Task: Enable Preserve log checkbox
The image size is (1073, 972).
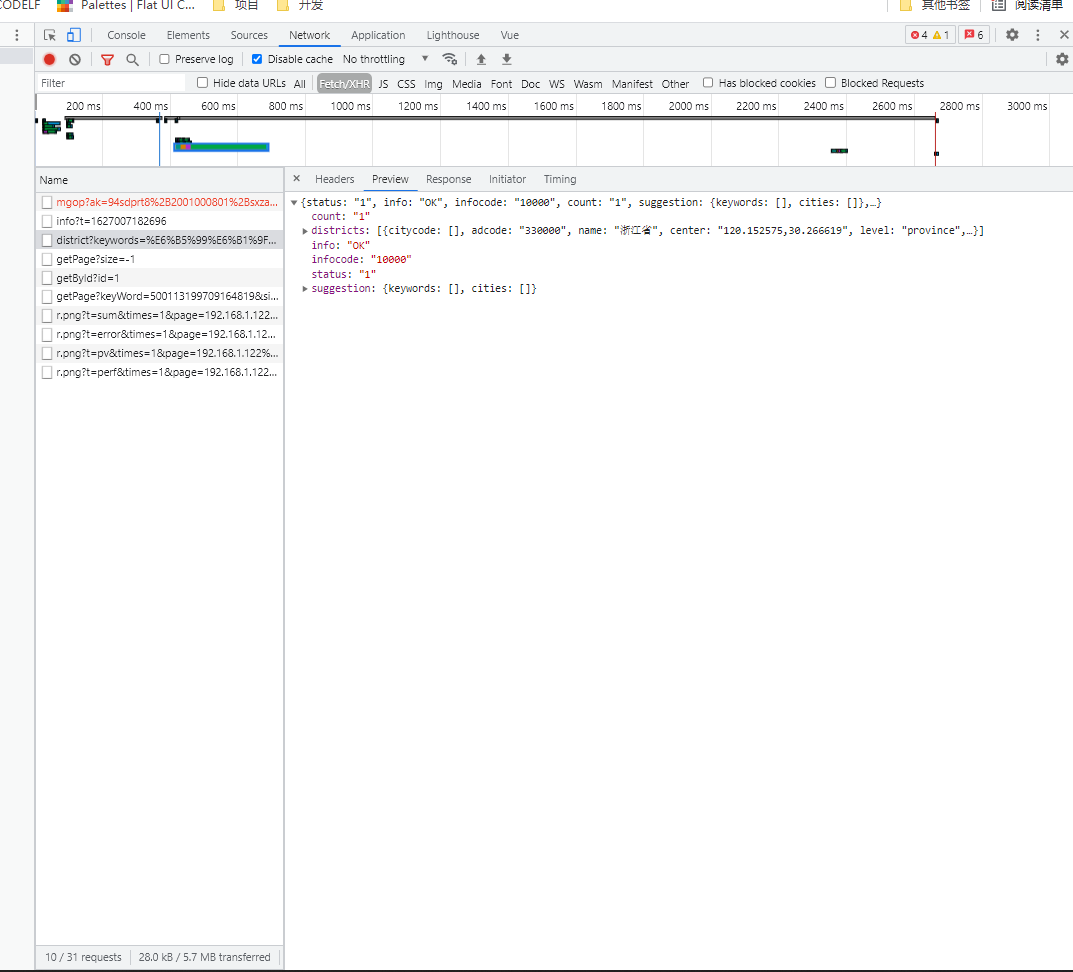Action: click(164, 60)
